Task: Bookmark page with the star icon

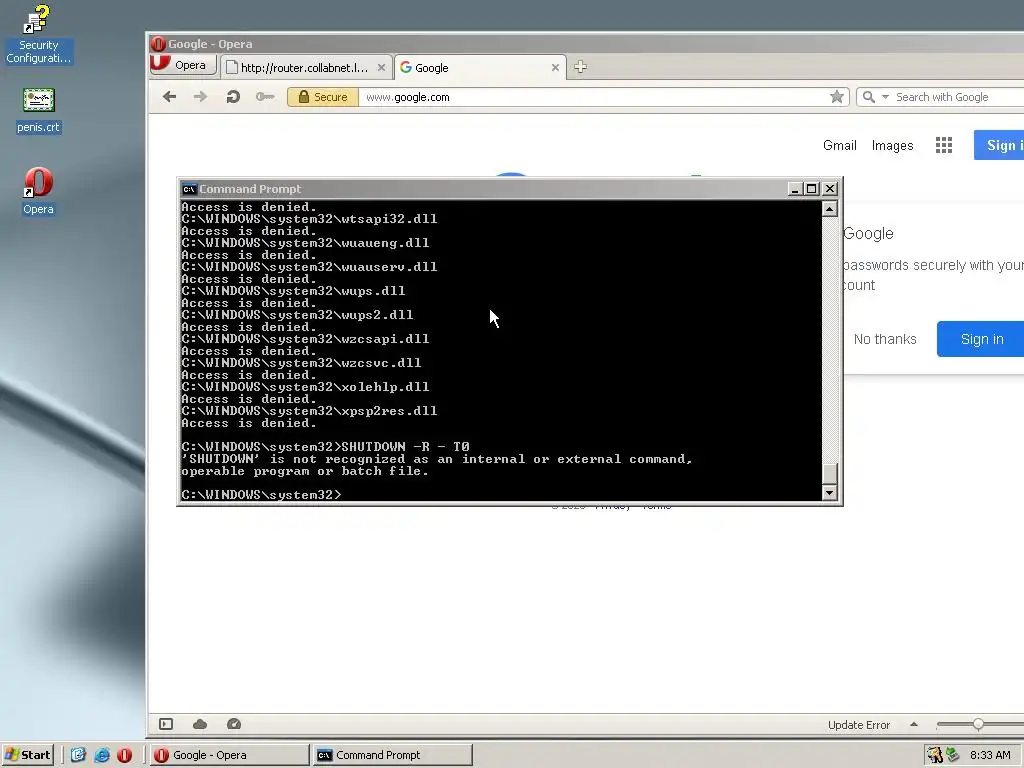Action: pyautogui.click(x=837, y=97)
